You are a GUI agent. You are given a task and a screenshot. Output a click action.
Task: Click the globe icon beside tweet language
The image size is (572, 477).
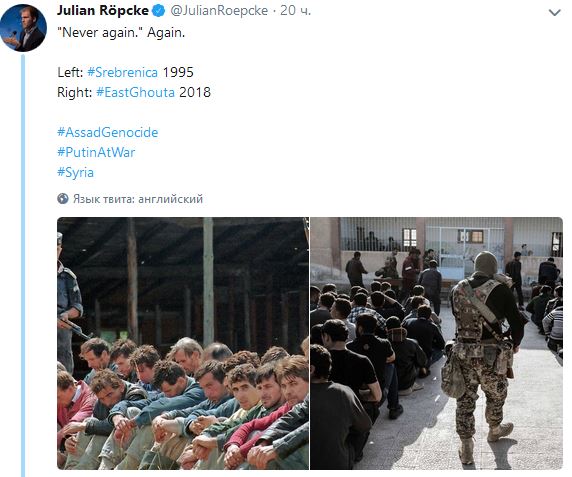63,199
